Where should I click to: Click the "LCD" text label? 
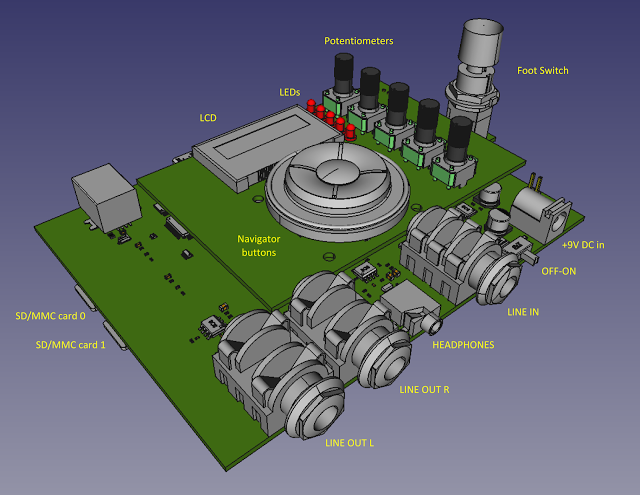tap(208, 117)
